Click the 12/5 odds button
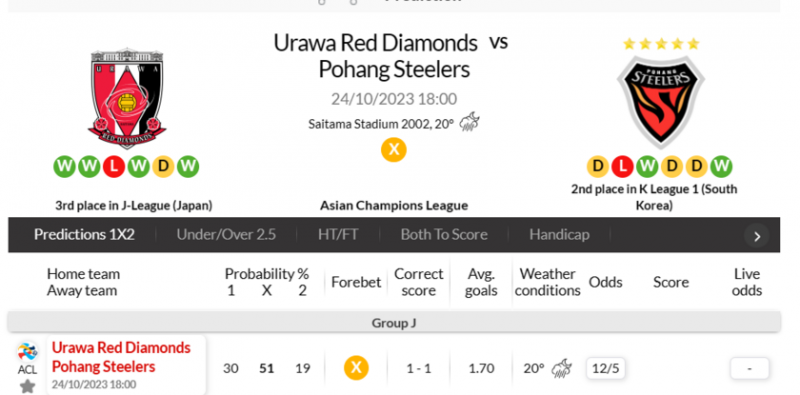This screenshot has width=800, height=395. click(x=606, y=368)
